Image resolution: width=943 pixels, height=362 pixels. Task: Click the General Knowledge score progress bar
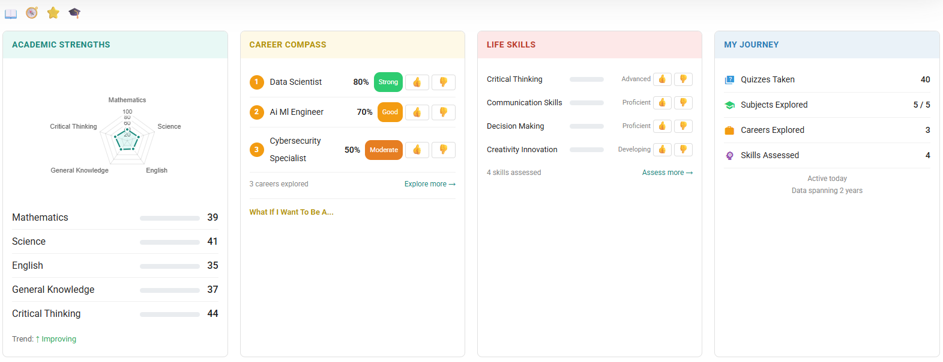[170, 290]
